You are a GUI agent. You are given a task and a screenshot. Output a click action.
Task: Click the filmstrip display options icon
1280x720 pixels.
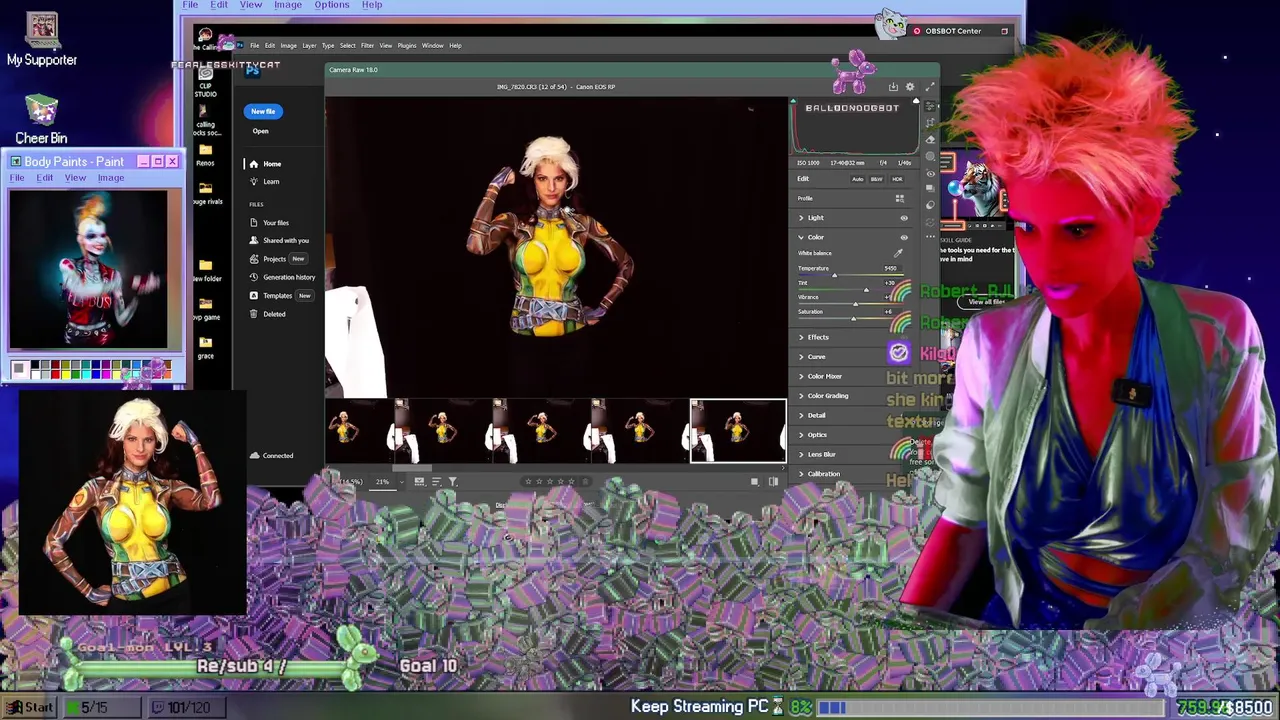coord(419,481)
